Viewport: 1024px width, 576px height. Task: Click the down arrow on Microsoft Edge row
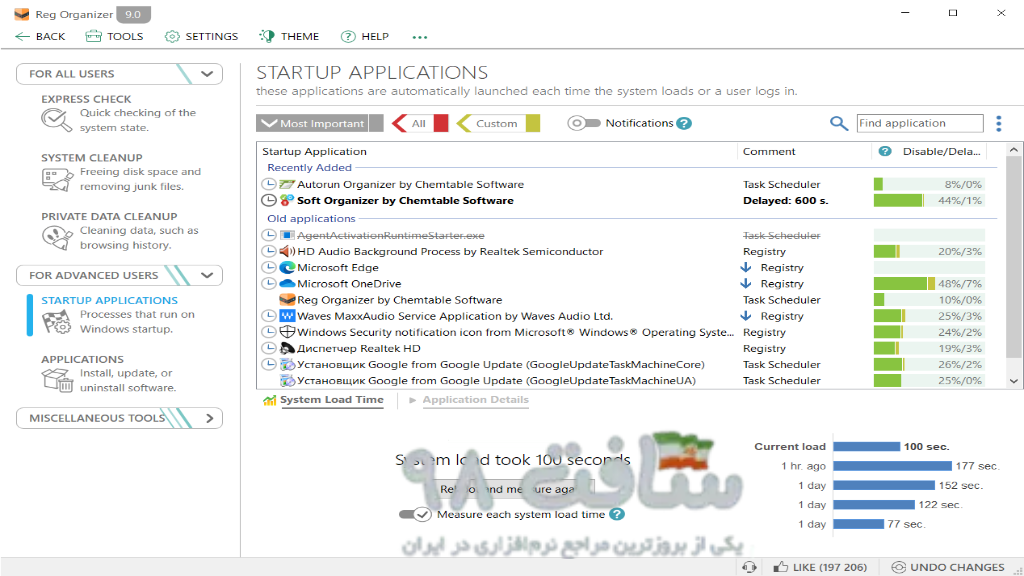point(746,267)
